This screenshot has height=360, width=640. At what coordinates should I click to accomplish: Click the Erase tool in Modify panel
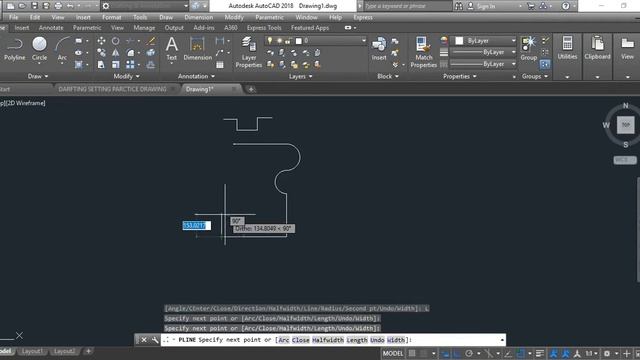[x=151, y=41]
